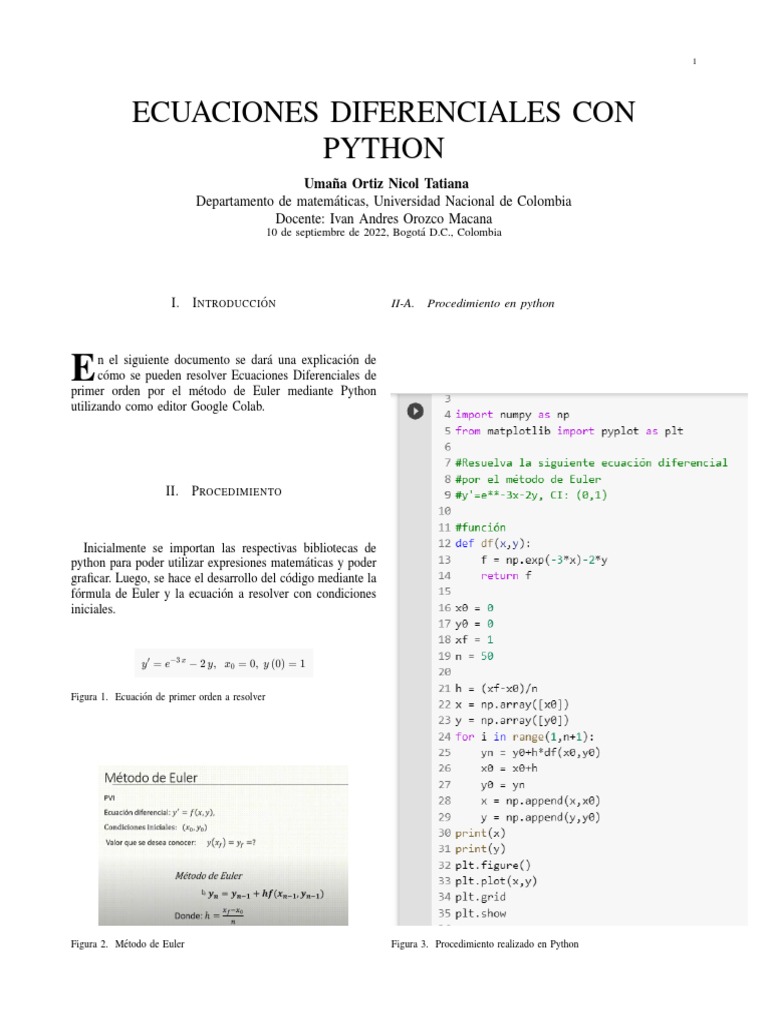768x1024 pixels.
Task: Click code line 'f = np.exp(-3*x)-2*y'
Action: point(544,560)
